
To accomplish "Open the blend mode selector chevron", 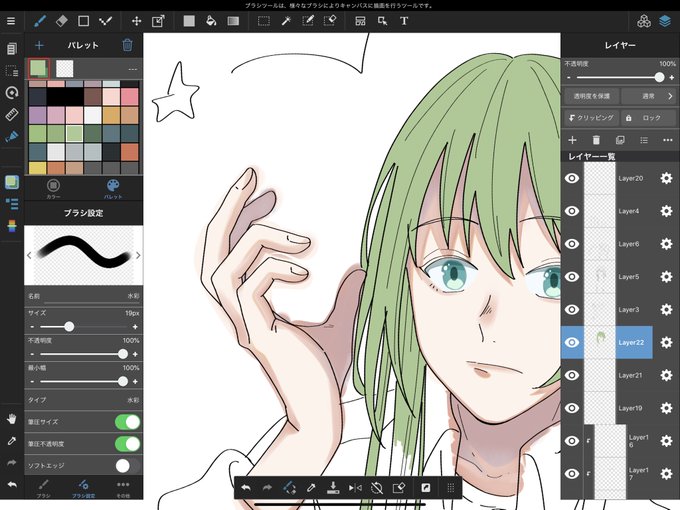I will pos(670,96).
